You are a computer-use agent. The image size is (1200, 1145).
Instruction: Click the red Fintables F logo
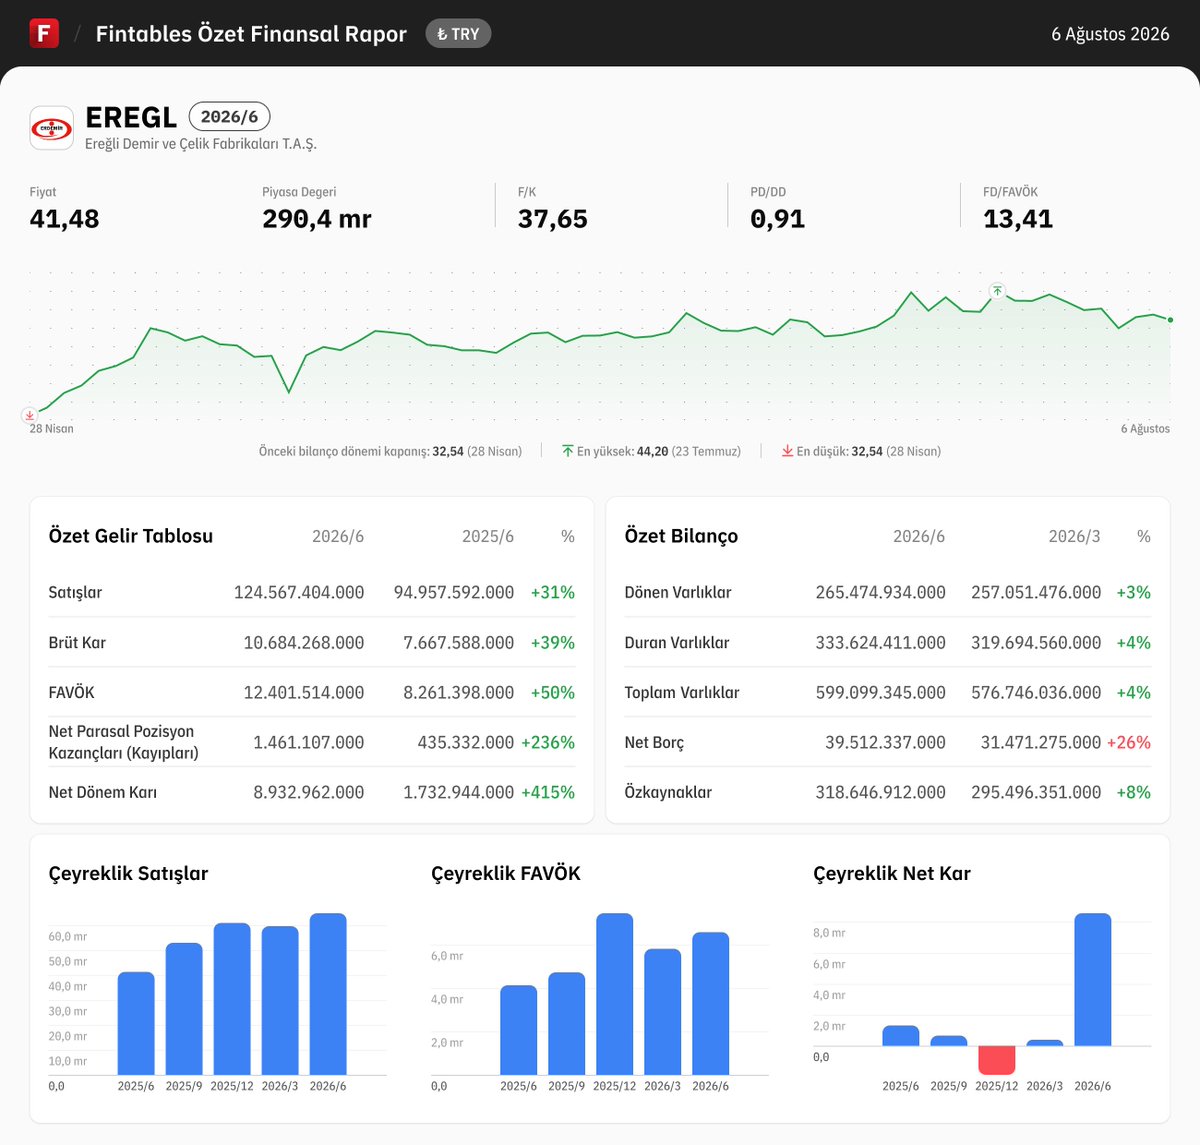click(x=44, y=33)
